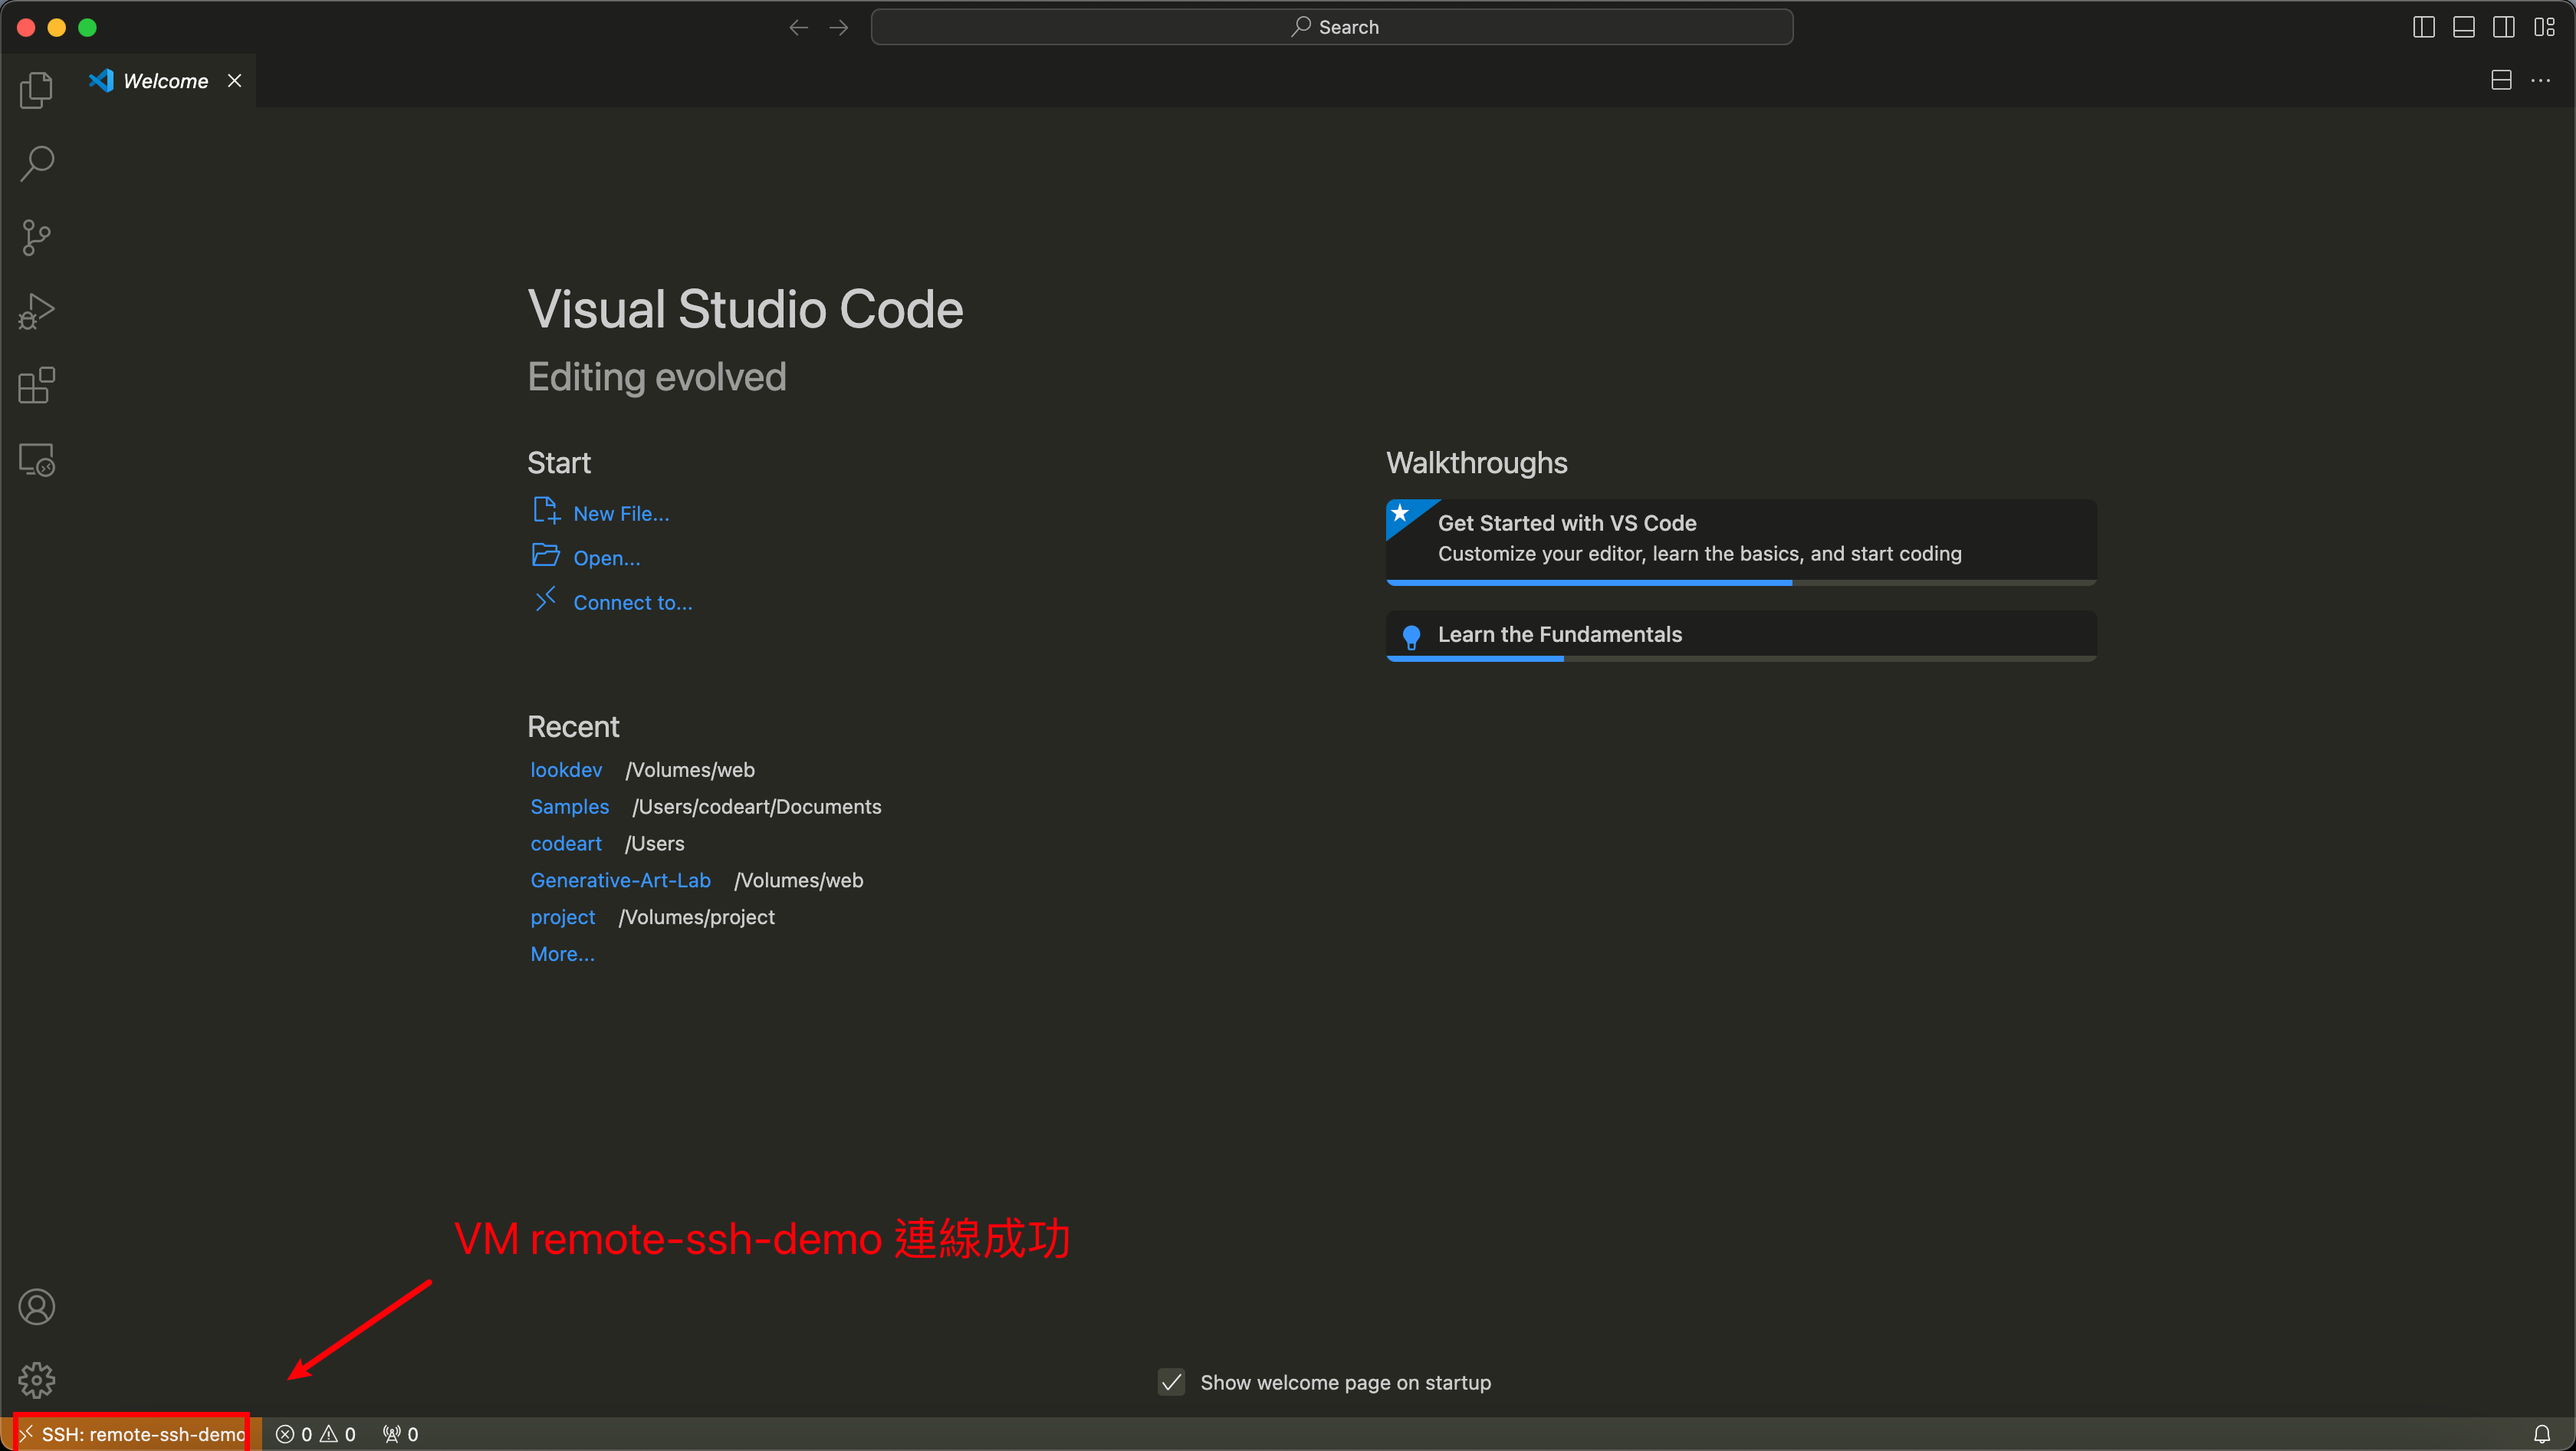The width and height of the screenshot is (2576, 1451).
Task: Open the Manage gear menu
Action: click(36, 1380)
